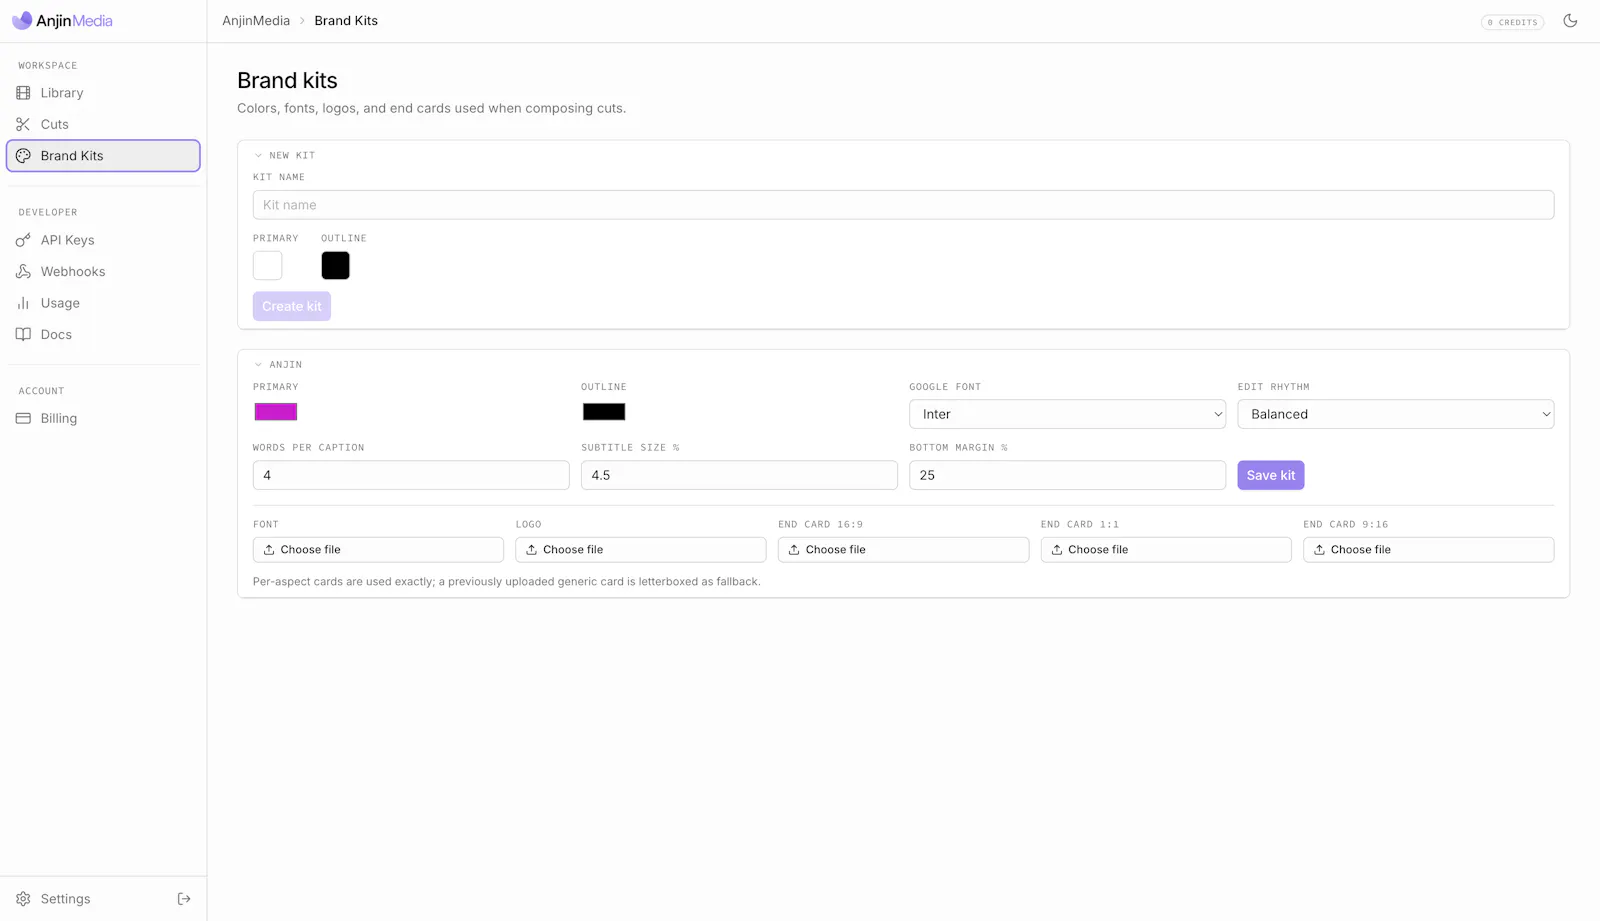Click the upload icon in End Card 9:16 chooser

point(1319,550)
